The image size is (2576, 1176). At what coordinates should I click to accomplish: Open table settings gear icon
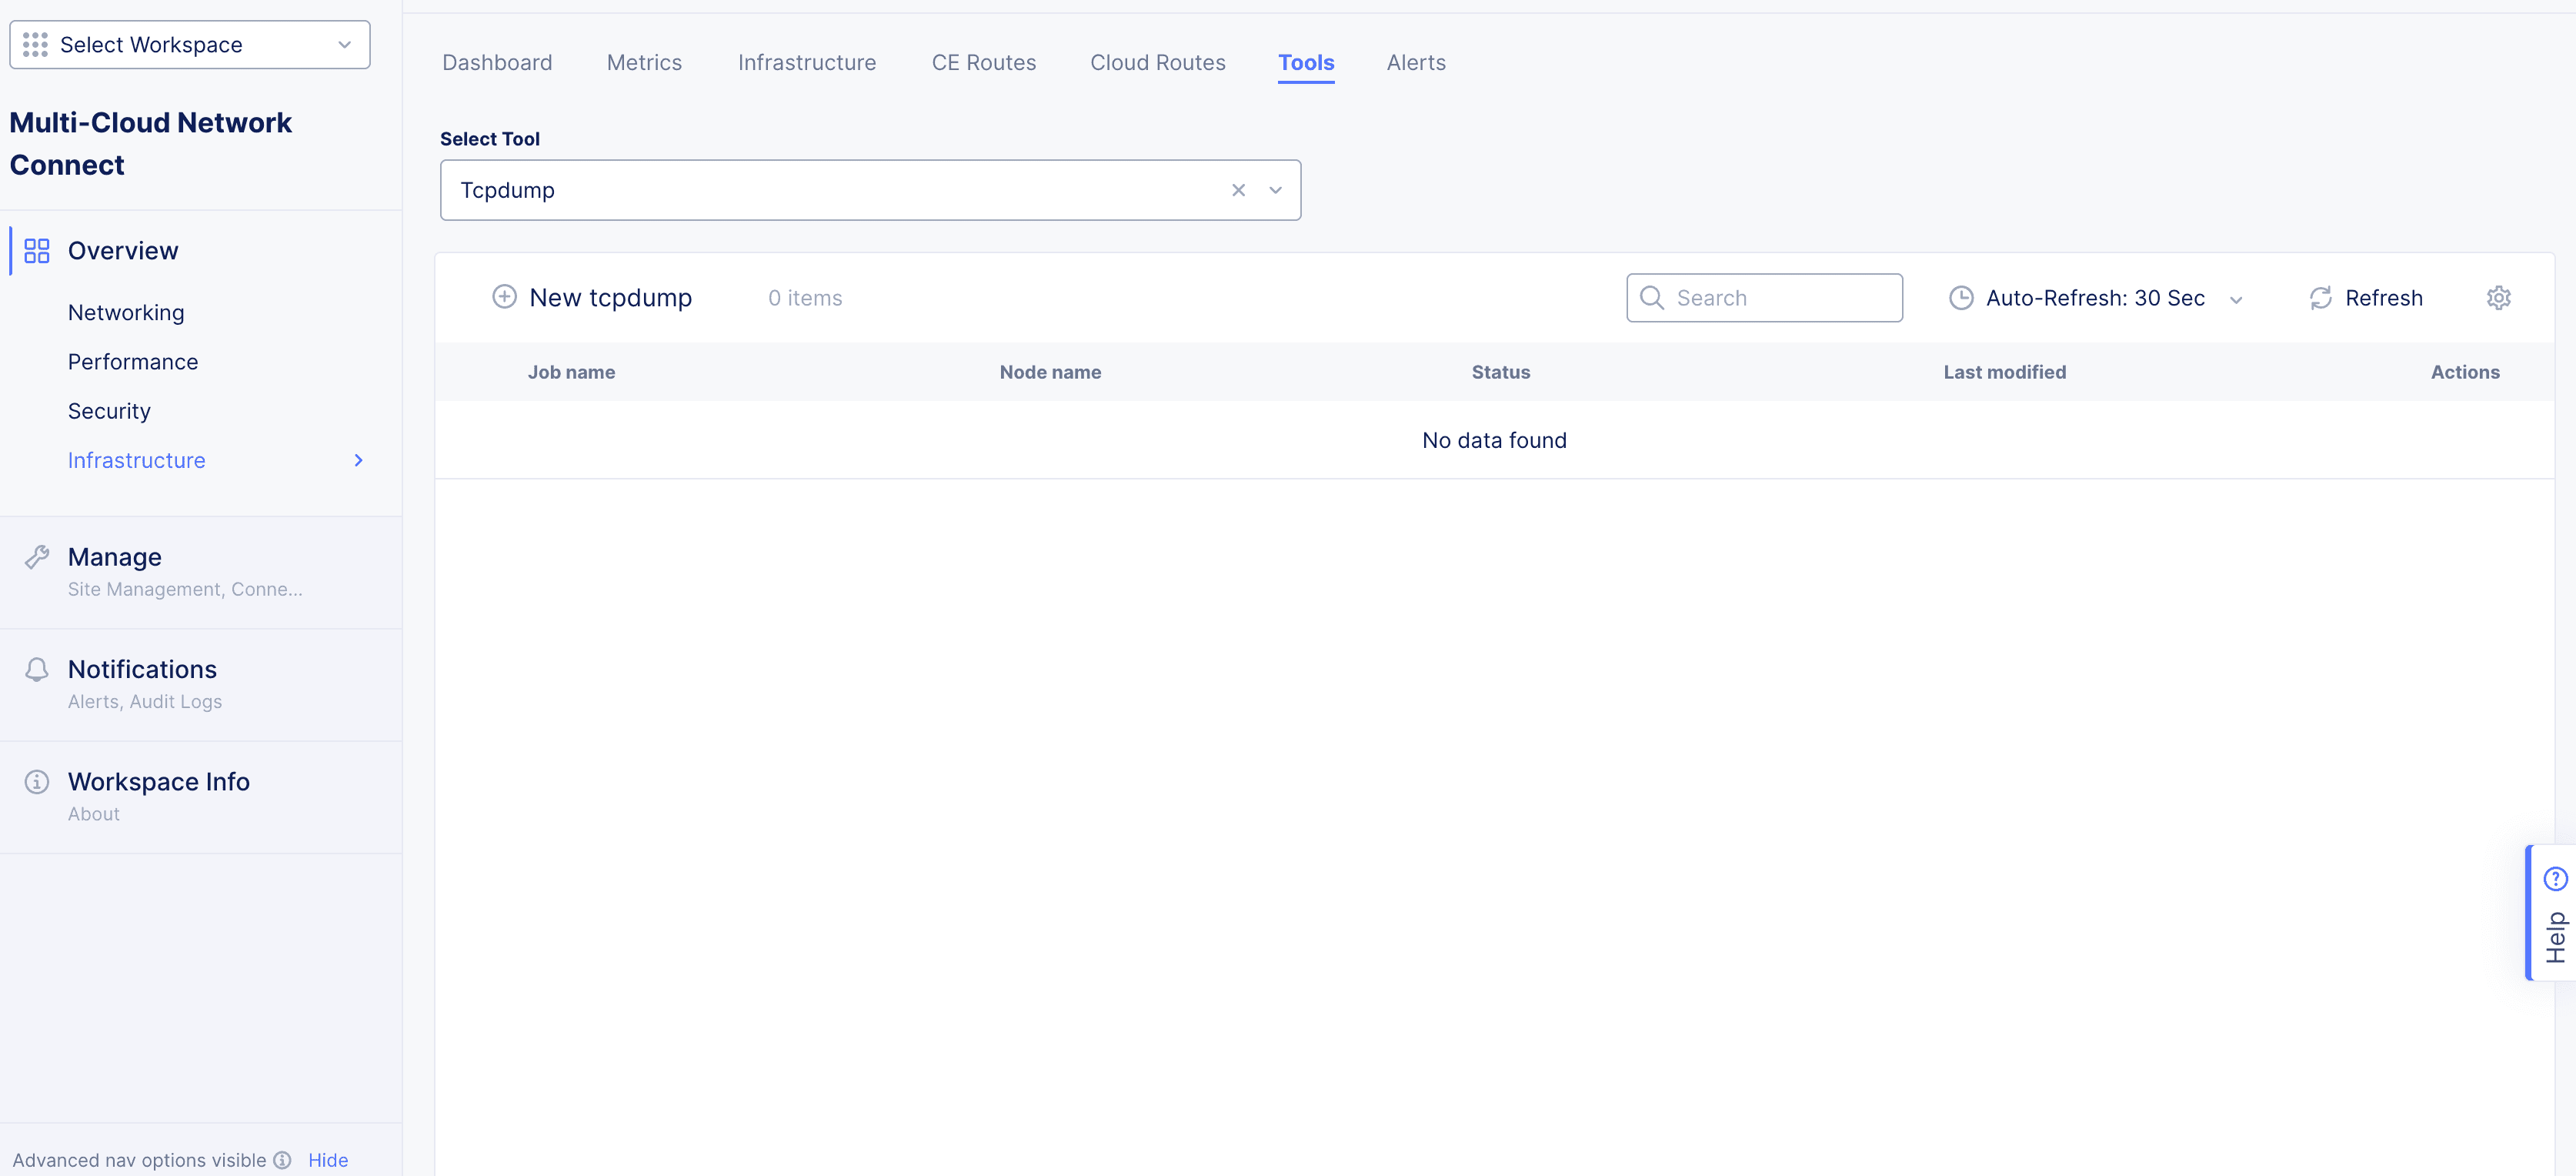(x=2498, y=298)
